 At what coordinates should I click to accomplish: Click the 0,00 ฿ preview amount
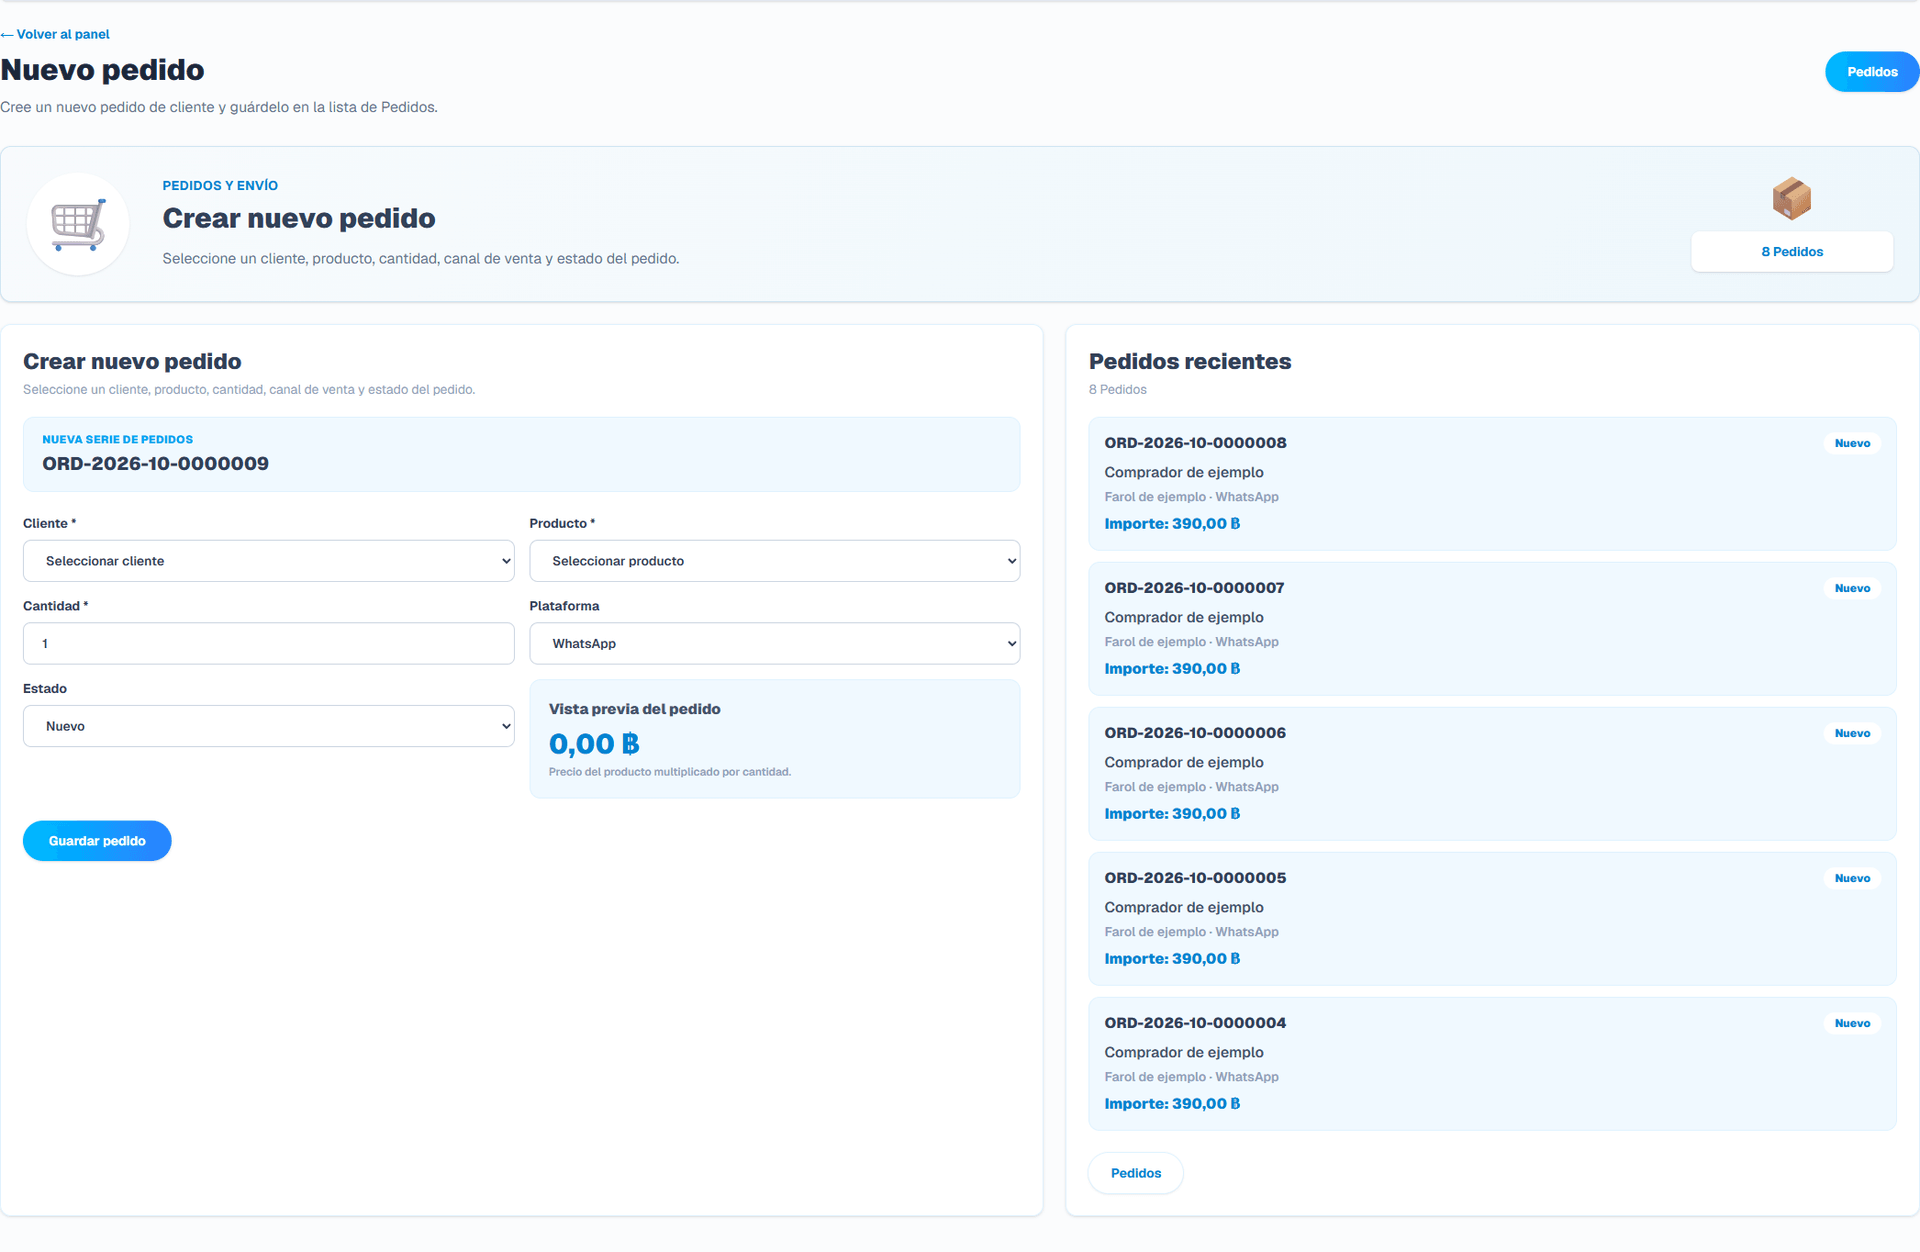coord(594,744)
